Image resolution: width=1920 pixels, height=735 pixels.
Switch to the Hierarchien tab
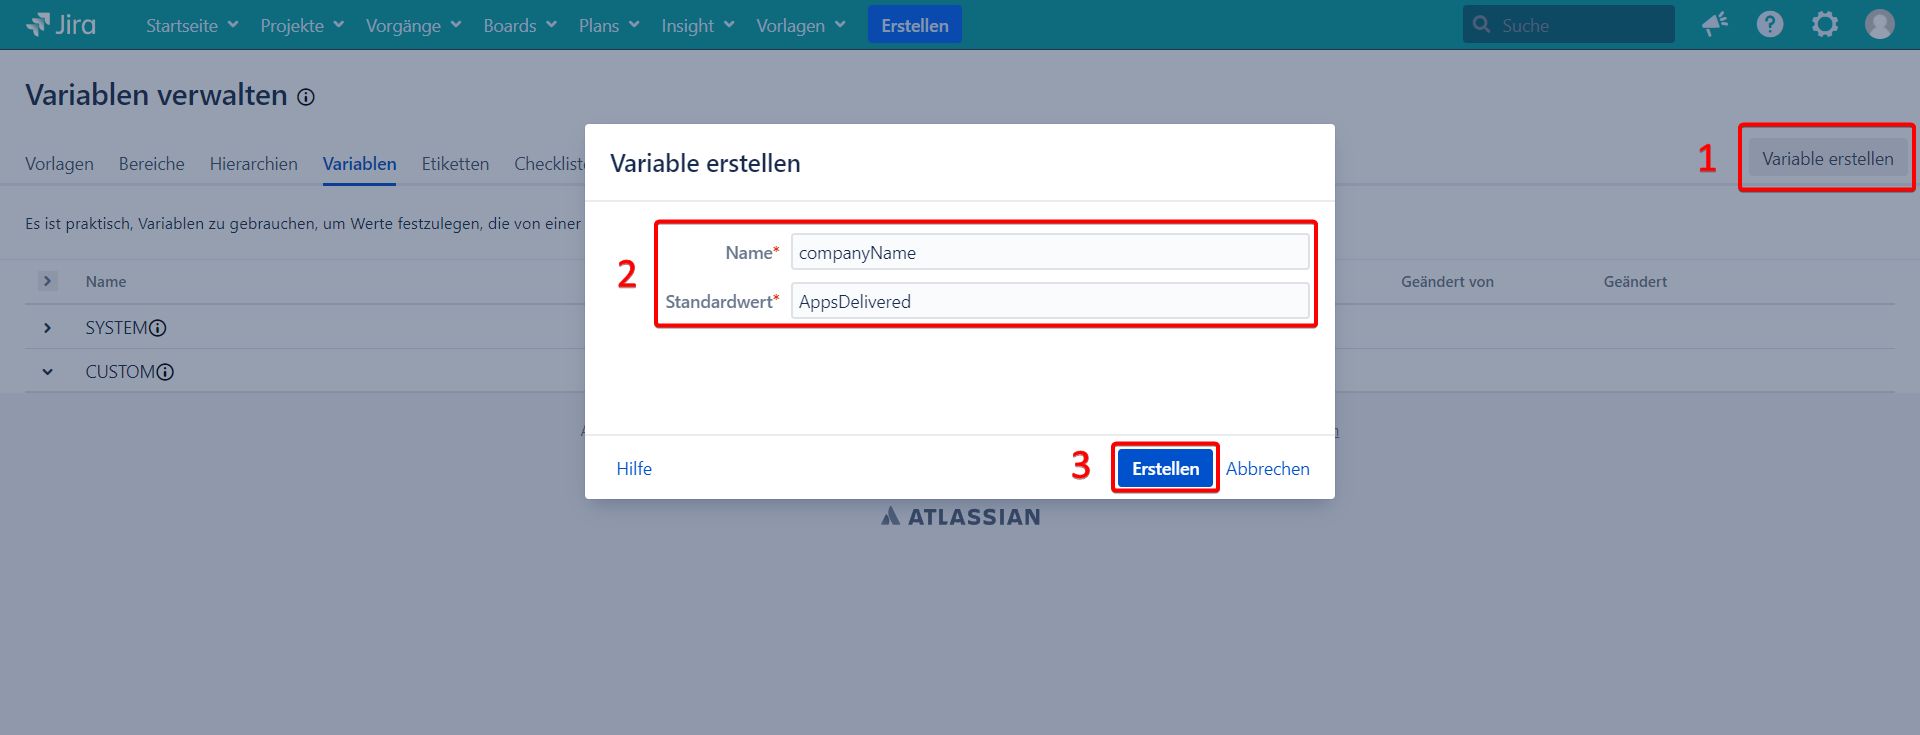tap(253, 164)
